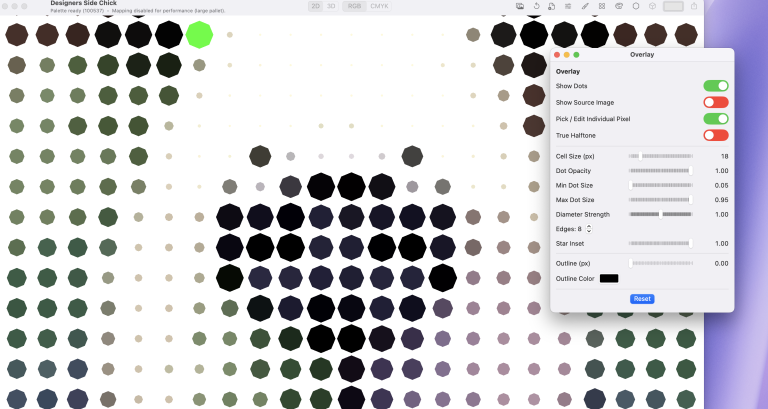
Task: Click the Cell Size value 18
Action: [724, 156]
